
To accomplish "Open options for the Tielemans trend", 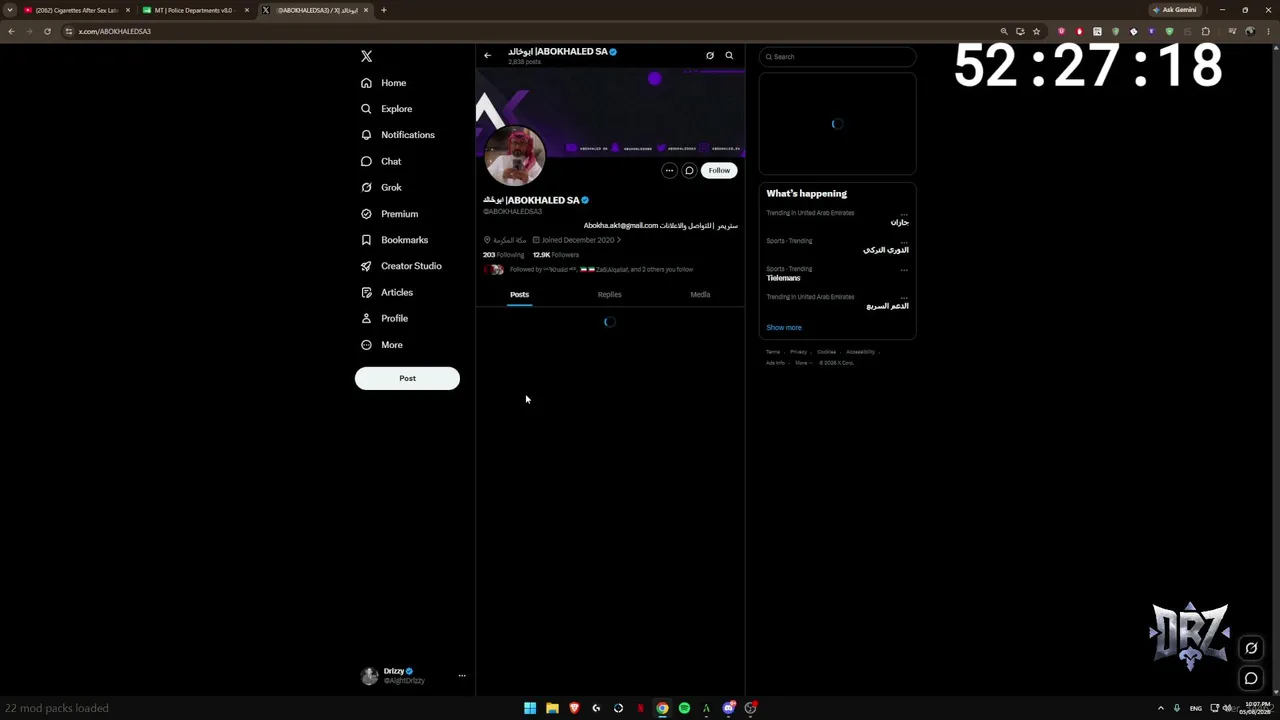I will click(904, 269).
